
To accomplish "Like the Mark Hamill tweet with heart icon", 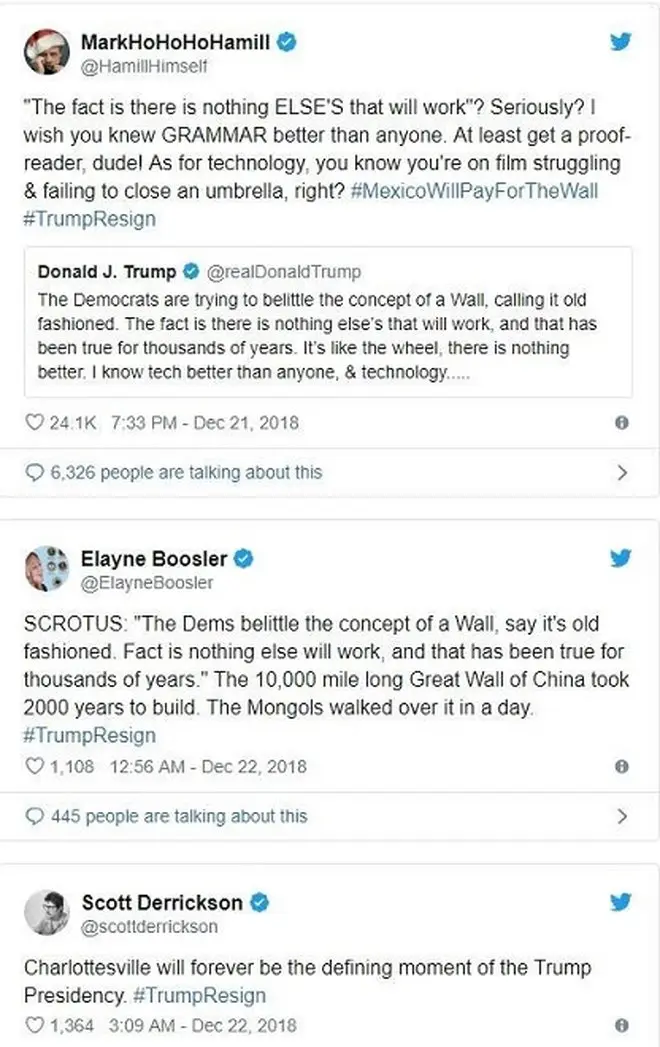I will [x=34, y=423].
